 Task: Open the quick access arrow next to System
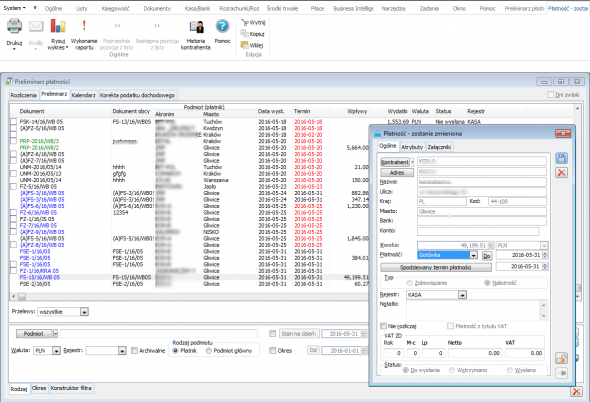(x=35, y=8)
